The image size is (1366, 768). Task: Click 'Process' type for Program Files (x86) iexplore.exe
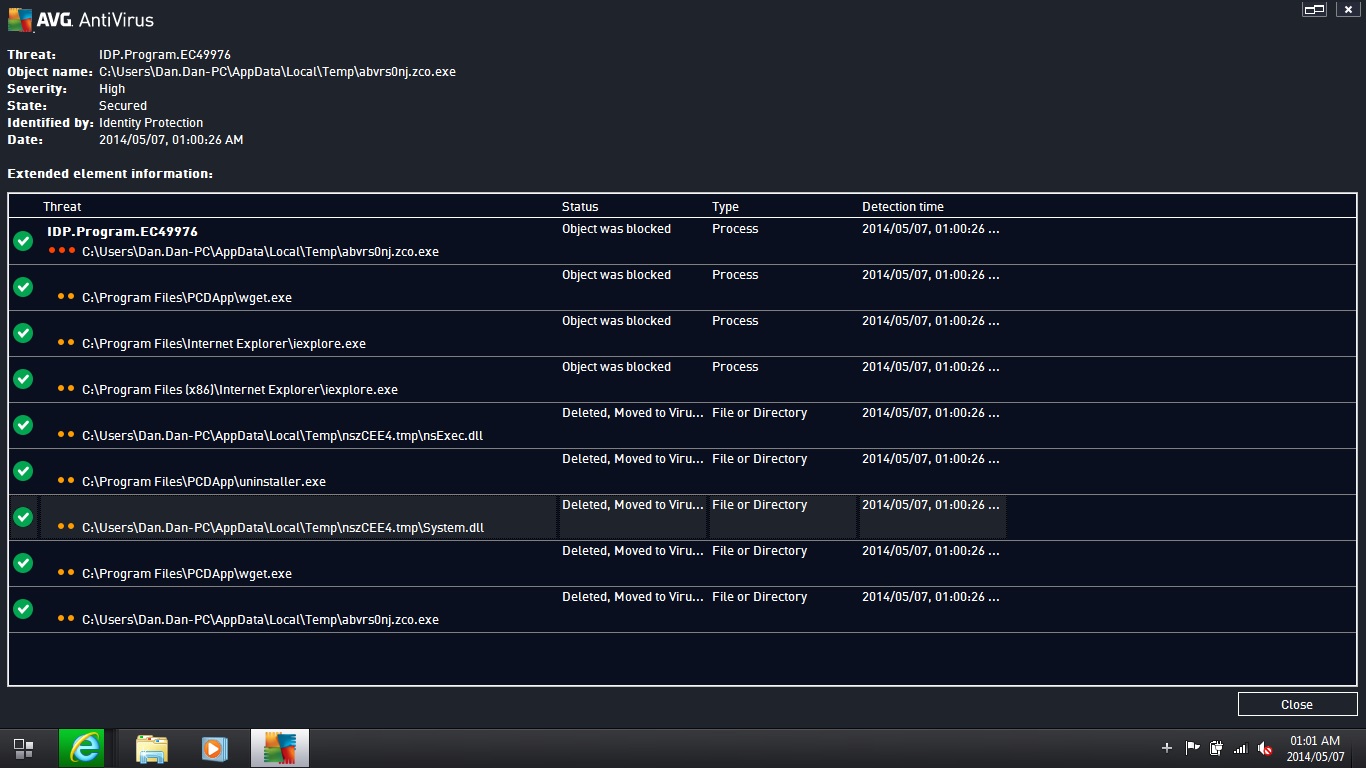pyautogui.click(x=735, y=367)
